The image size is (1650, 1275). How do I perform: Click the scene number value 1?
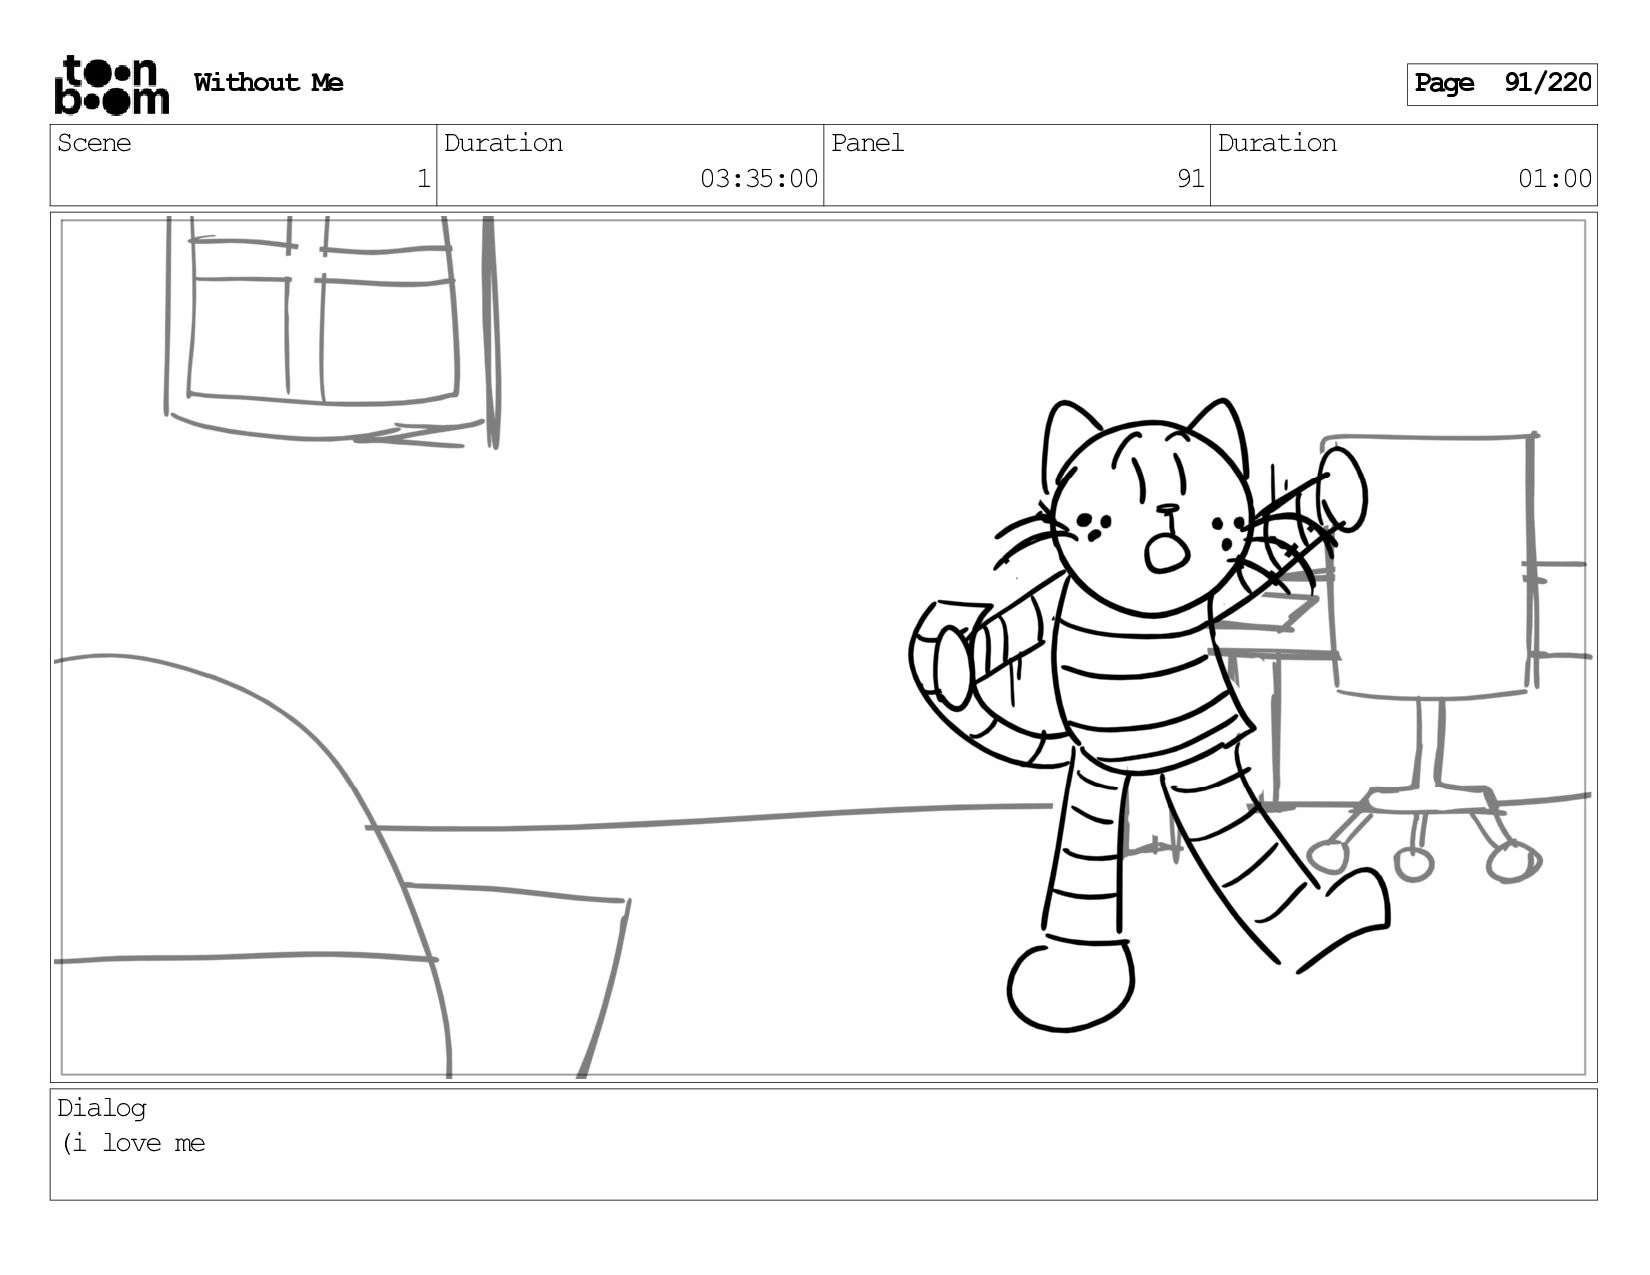click(423, 179)
